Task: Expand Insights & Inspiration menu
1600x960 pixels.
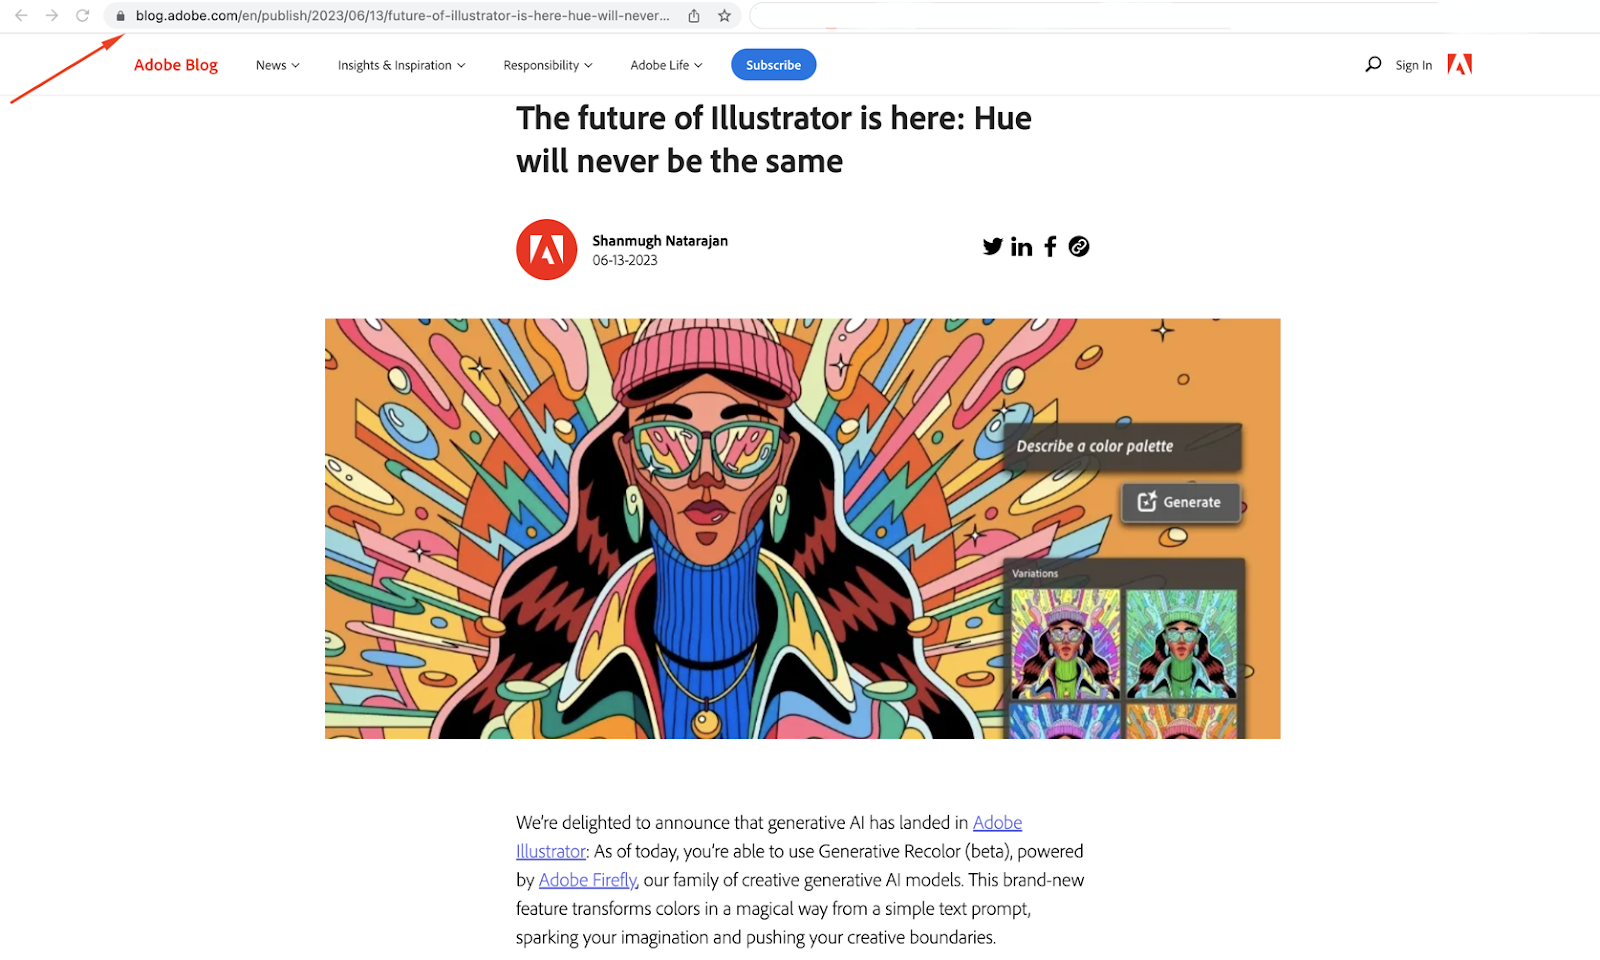Action: coord(401,65)
